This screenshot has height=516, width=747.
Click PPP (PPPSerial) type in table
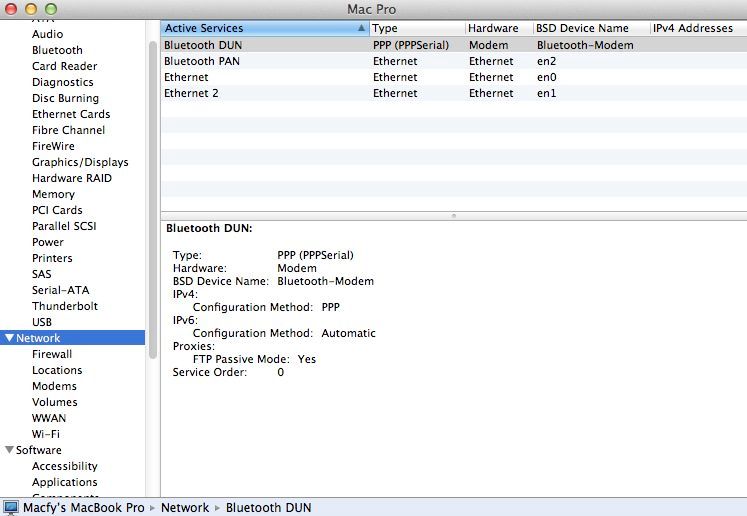point(411,45)
